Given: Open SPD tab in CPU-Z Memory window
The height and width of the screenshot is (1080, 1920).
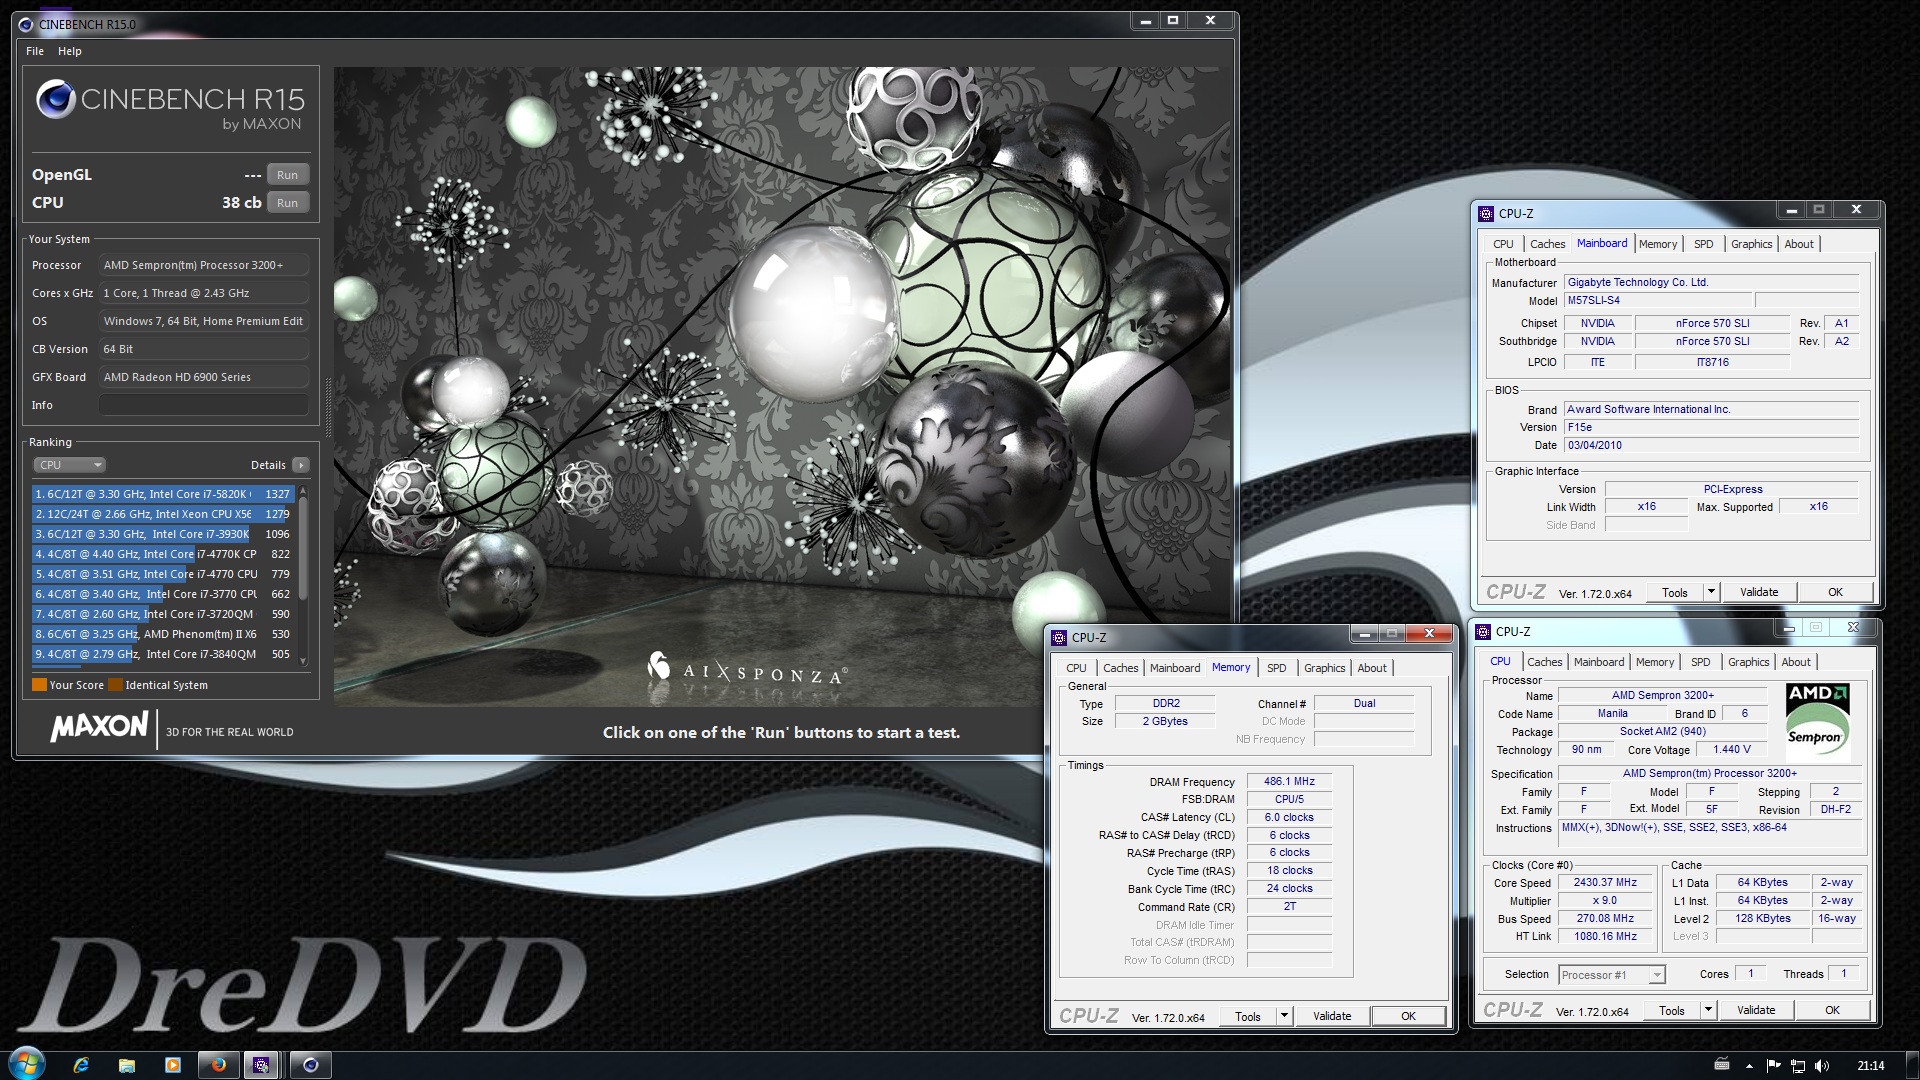Looking at the screenshot, I should (x=1276, y=668).
